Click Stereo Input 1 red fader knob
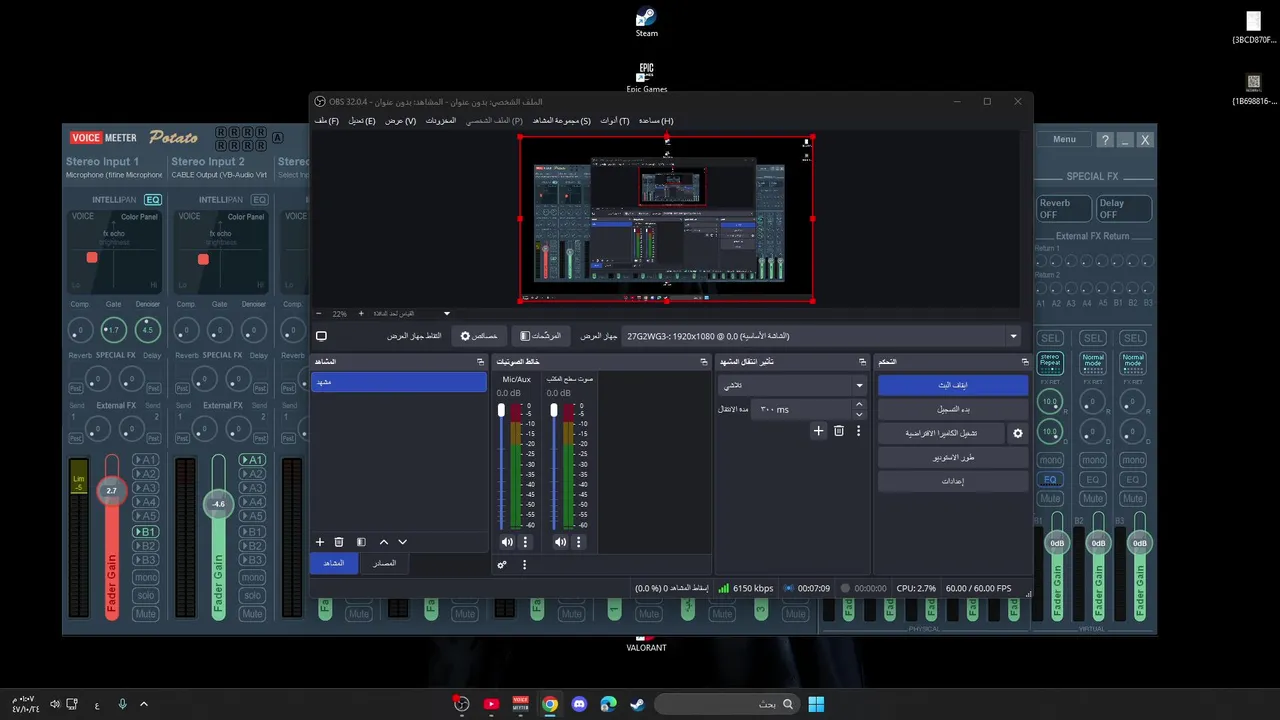 click(112, 490)
